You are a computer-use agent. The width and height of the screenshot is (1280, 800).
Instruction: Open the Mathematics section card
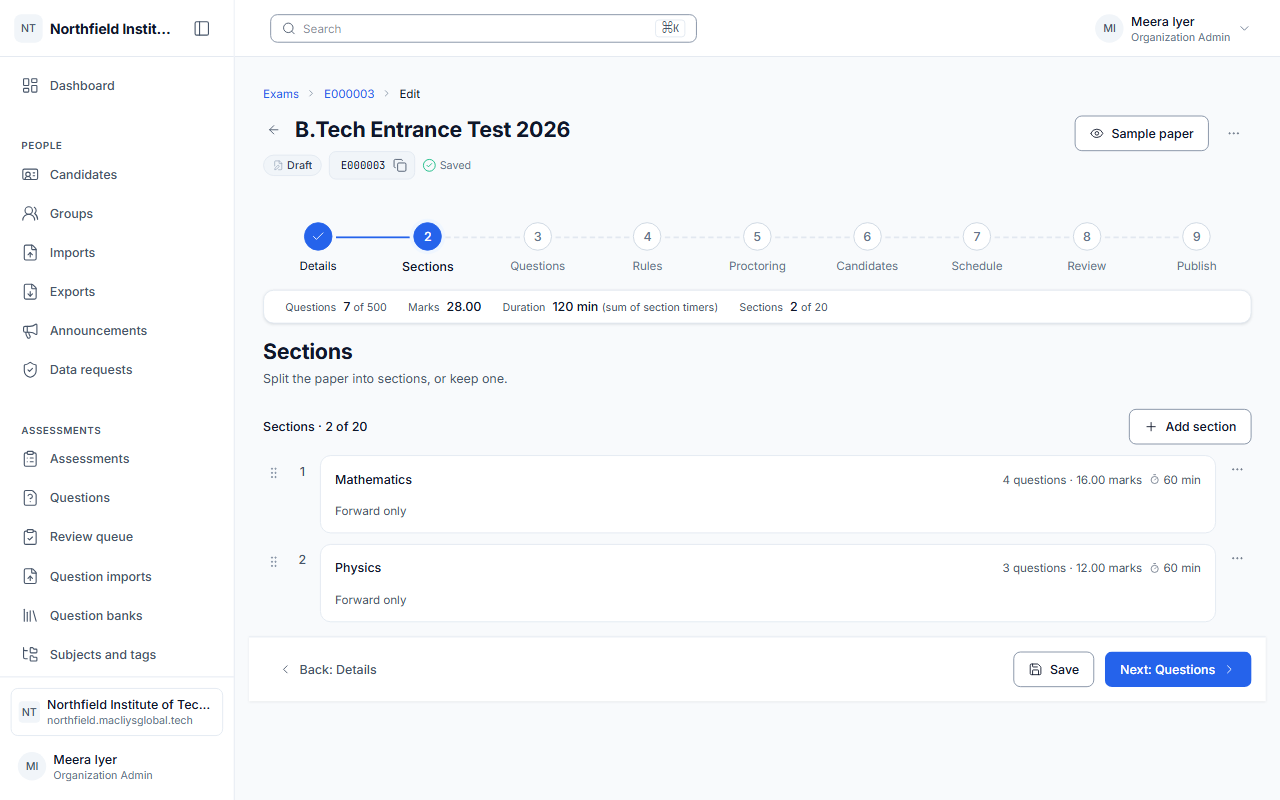(x=768, y=495)
